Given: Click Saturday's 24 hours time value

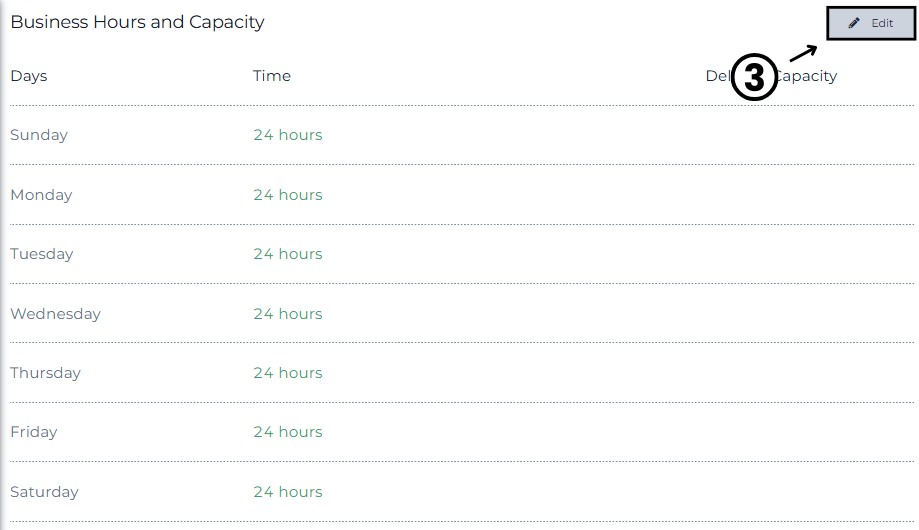Looking at the screenshot, I should pos(288,492).
